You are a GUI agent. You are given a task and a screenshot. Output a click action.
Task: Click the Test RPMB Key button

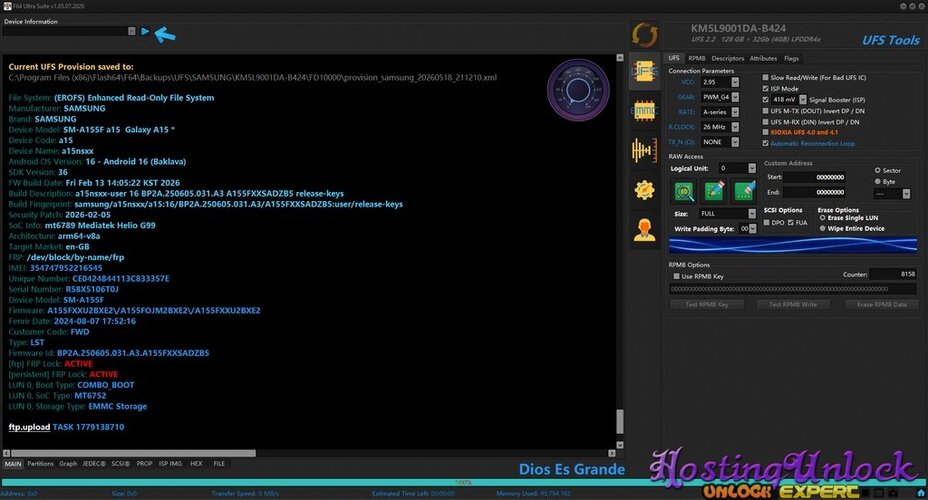point(706,304)
